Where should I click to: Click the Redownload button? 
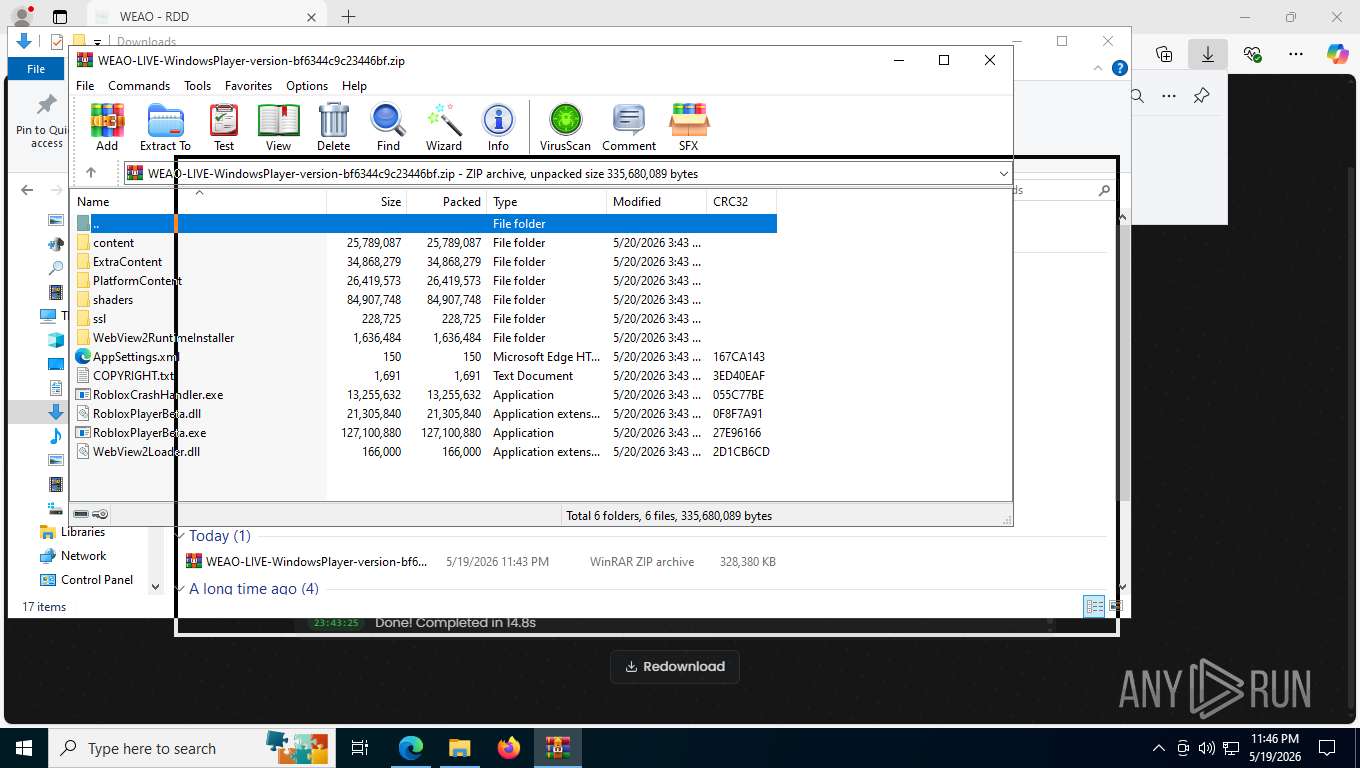tap(675, 667)
